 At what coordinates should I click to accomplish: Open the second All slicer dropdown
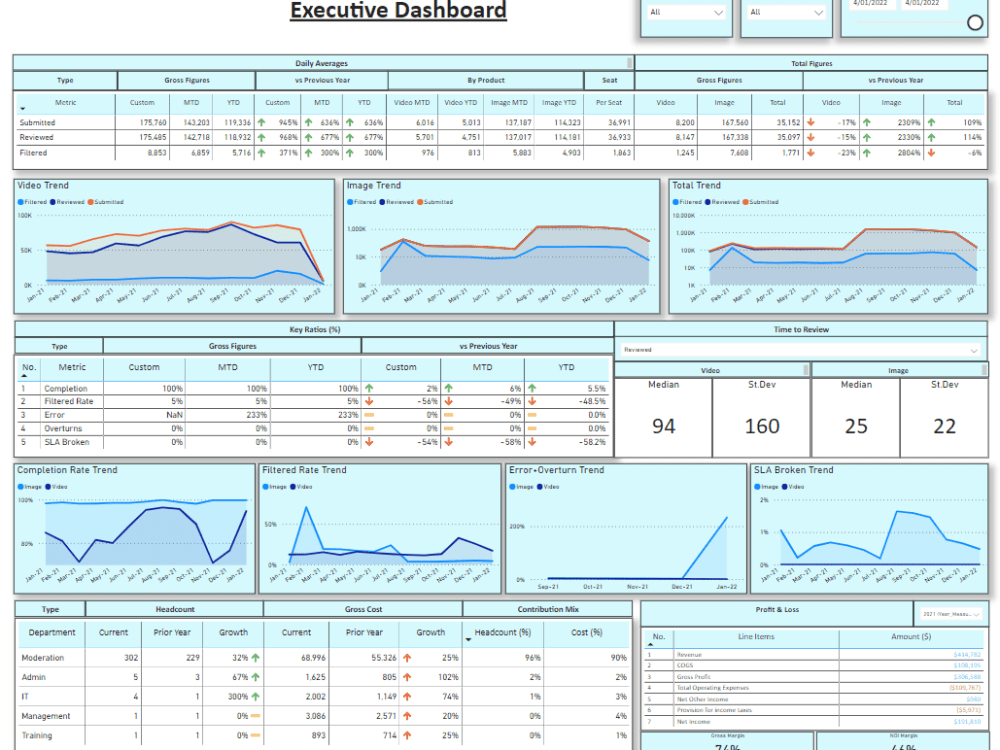(x=787, y=13)
